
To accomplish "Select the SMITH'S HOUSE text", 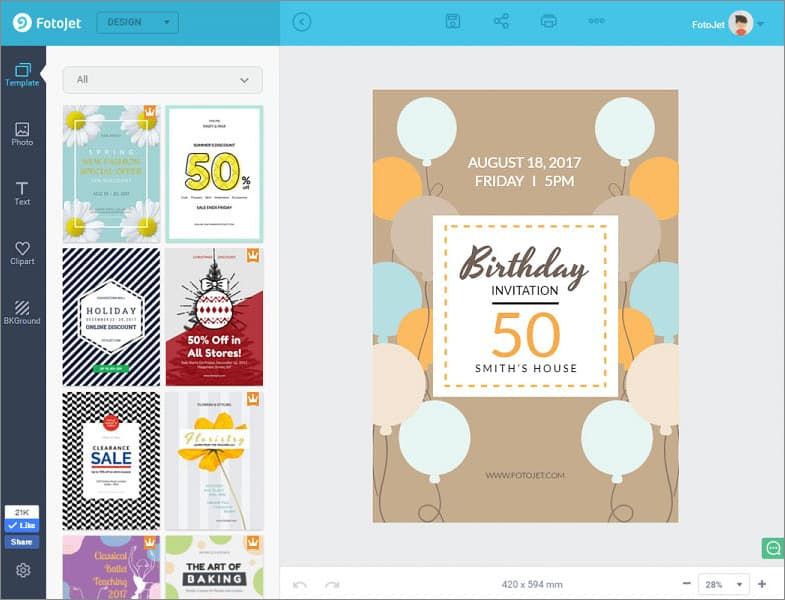I will pyautogui.click(x=526, y=369).
